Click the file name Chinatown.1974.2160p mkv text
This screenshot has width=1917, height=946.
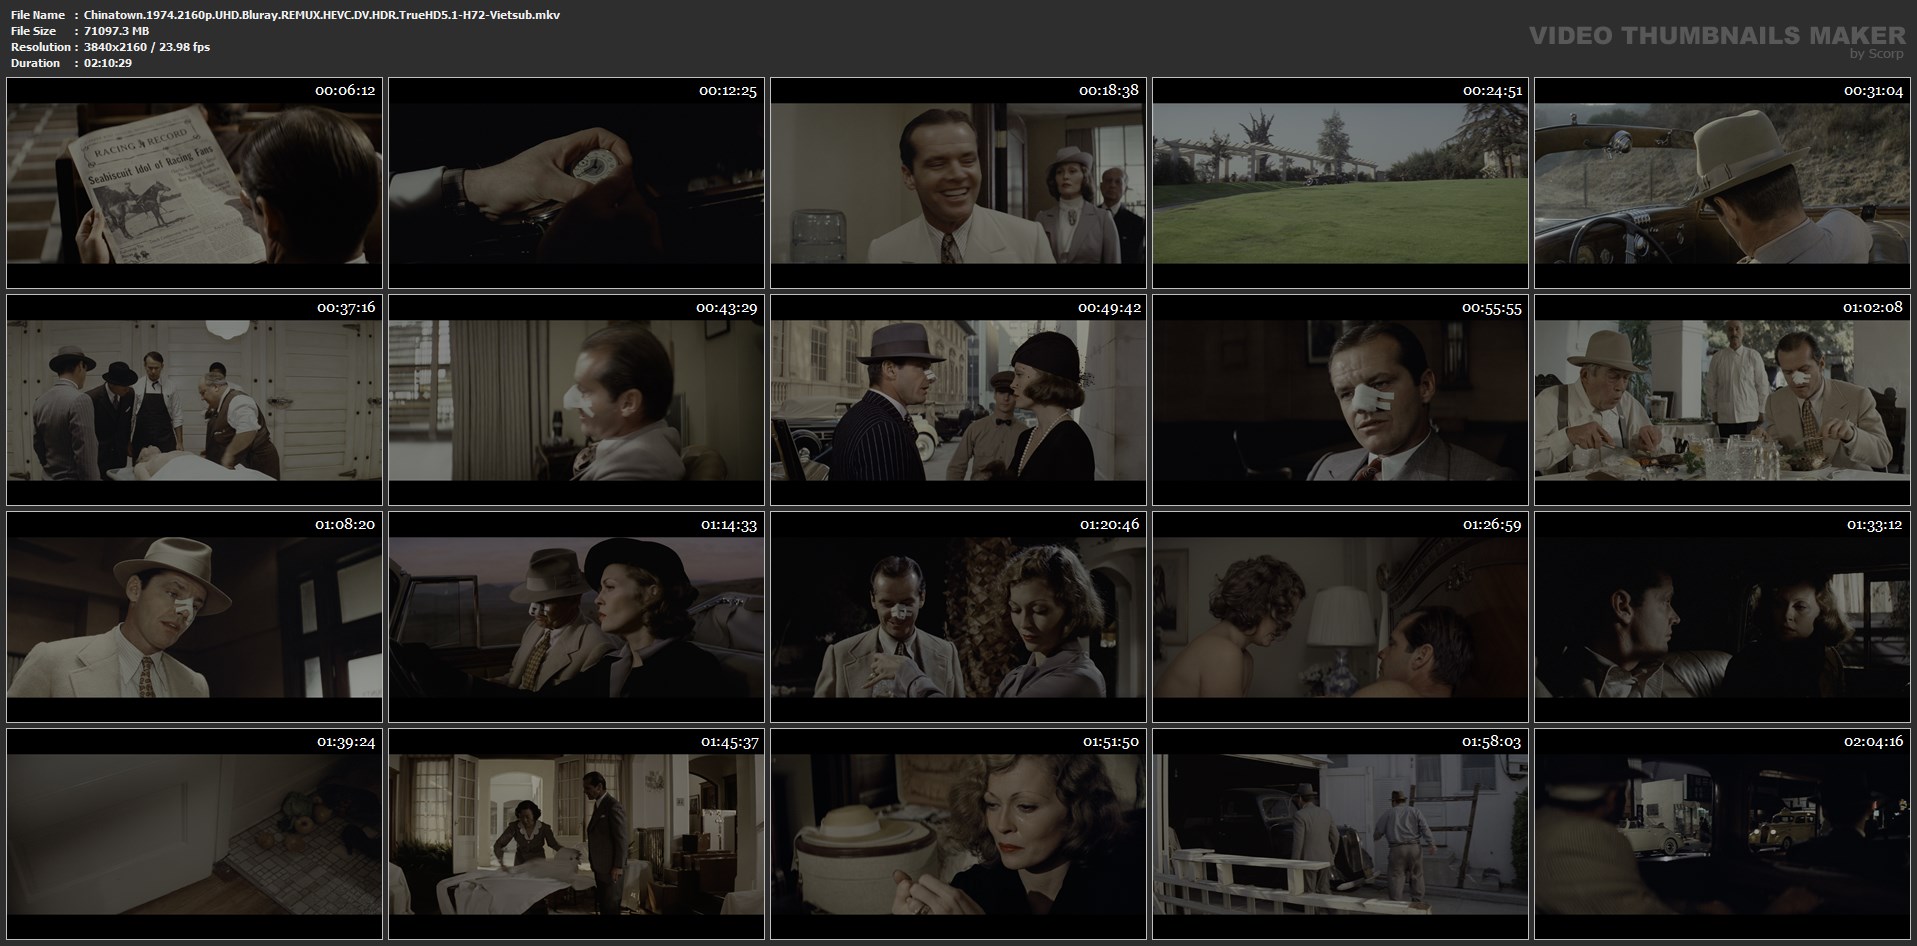click(322, 15)
